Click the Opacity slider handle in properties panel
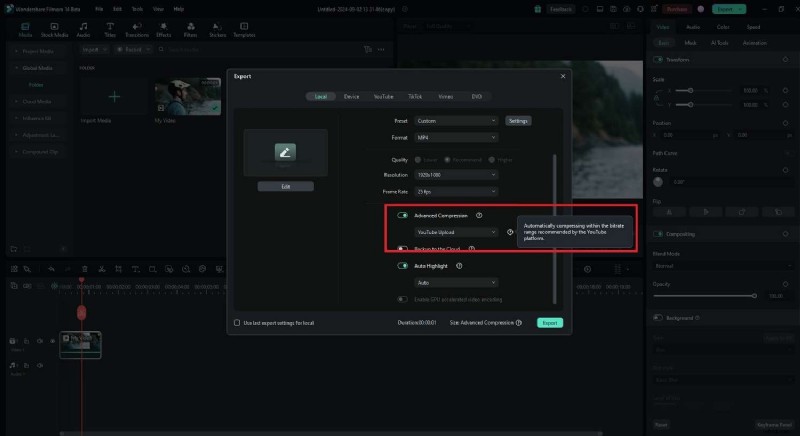 click(754, 295)
